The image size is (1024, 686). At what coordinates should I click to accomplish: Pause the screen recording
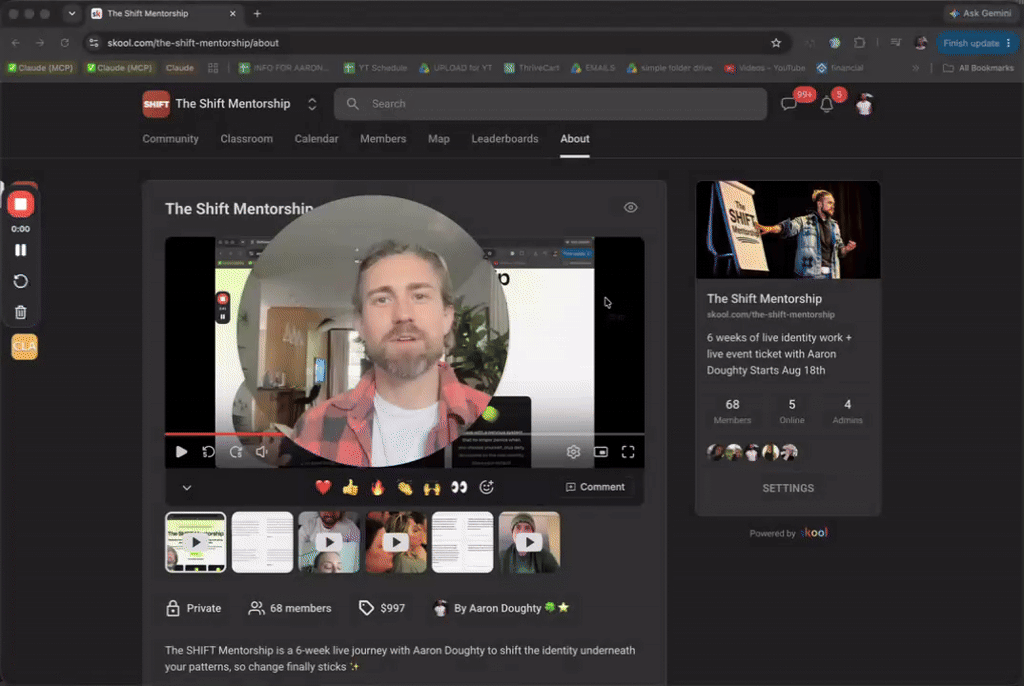point(21,250)
